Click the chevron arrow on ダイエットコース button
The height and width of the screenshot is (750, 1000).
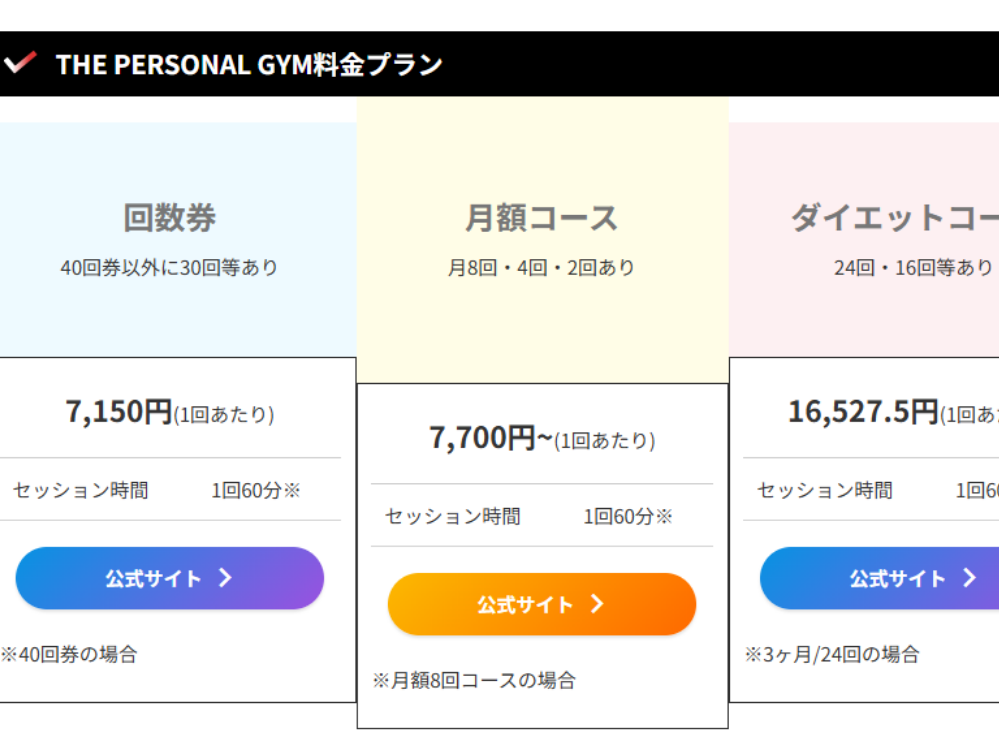[x=969, y=578]
